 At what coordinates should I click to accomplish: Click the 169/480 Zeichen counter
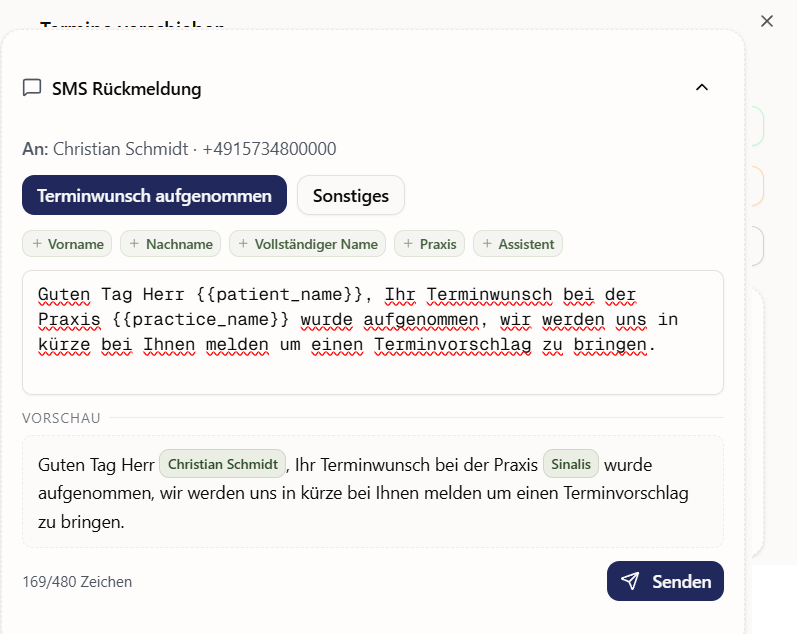click(77, 582)
